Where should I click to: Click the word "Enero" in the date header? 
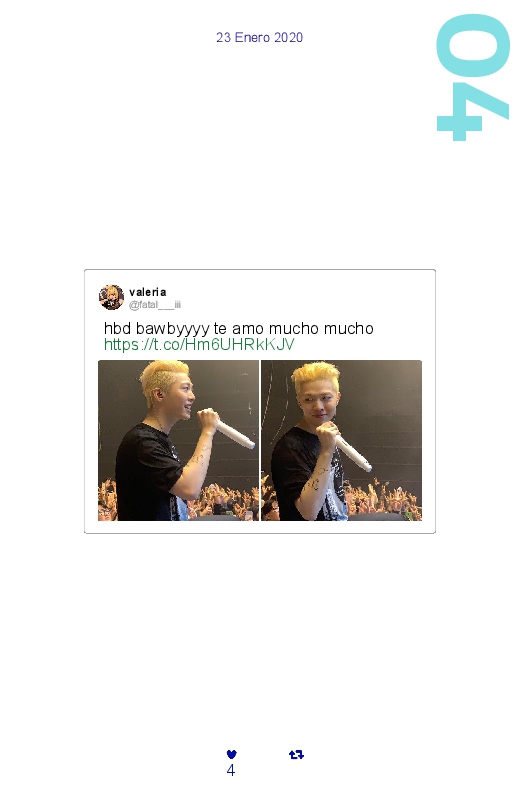252,37
